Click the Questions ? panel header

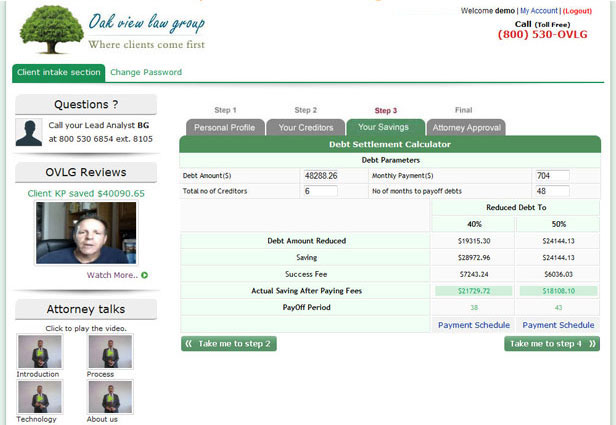click(x=86, y=104)
